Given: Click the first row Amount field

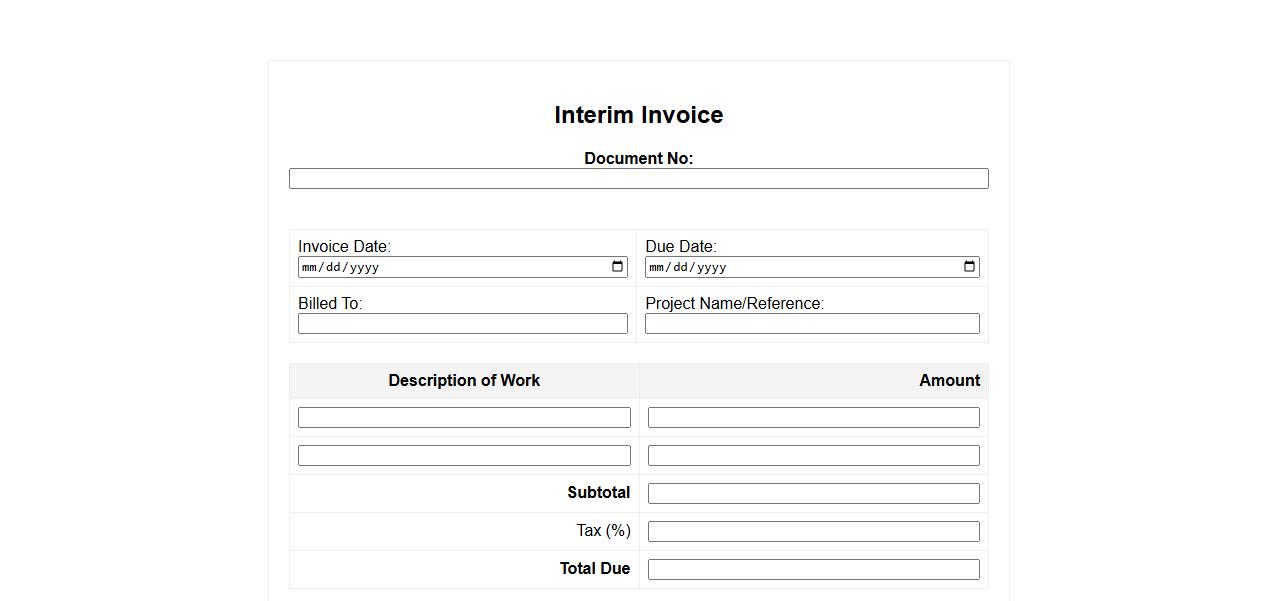Looking at the screenshot, I should pyautogui.click(x=813, y=418).
